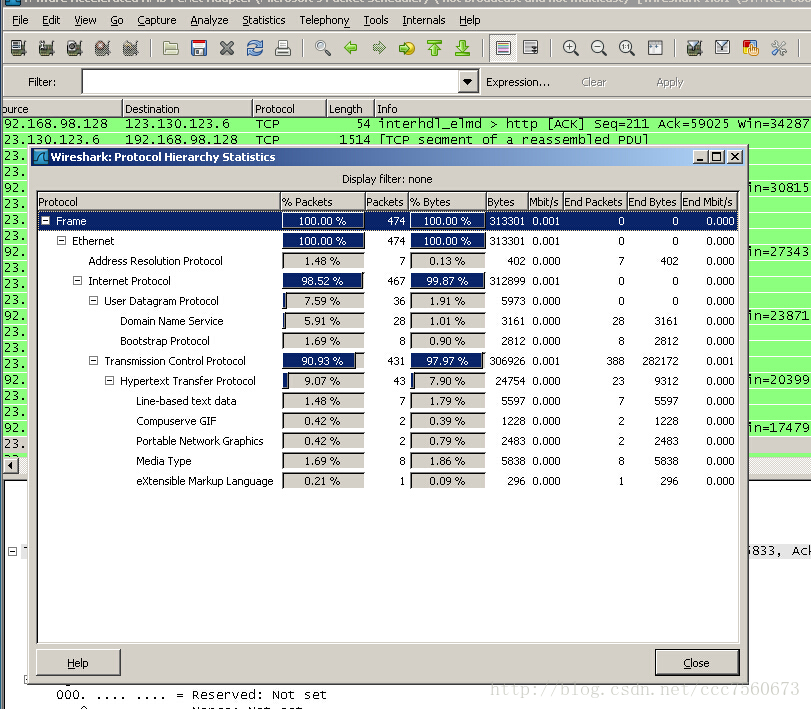Collapse the Hypertext Transfer Protocol node

click(x=110, y=381)
